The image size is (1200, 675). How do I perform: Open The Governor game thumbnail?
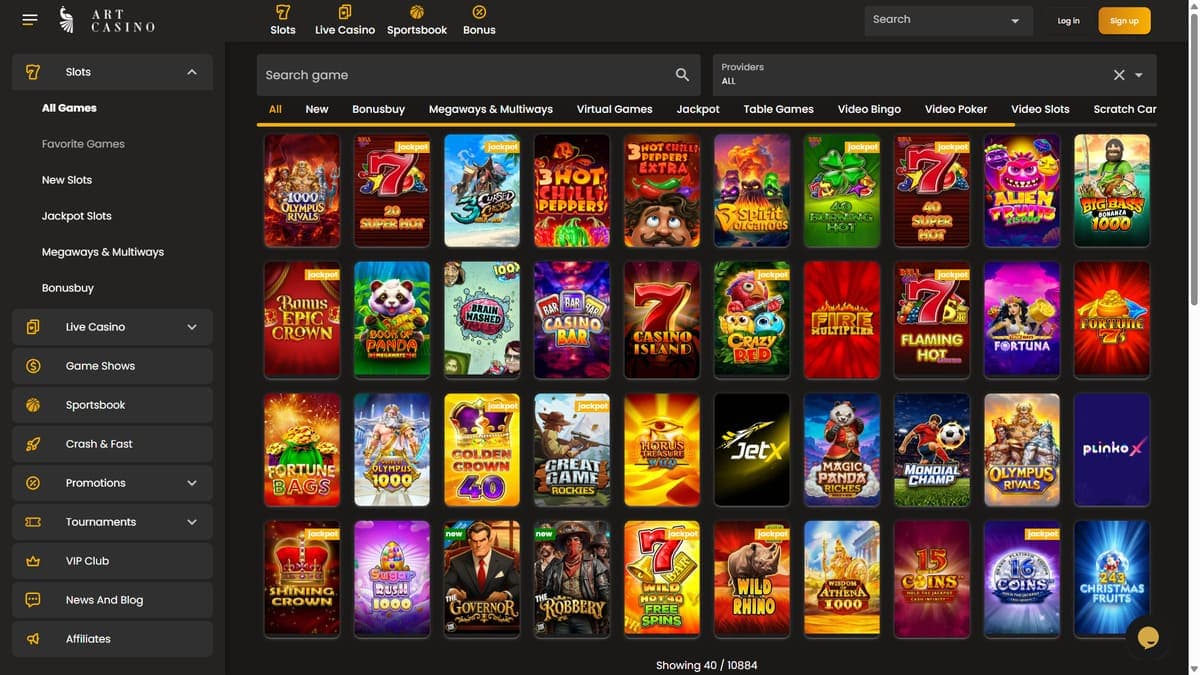(482, 579)
